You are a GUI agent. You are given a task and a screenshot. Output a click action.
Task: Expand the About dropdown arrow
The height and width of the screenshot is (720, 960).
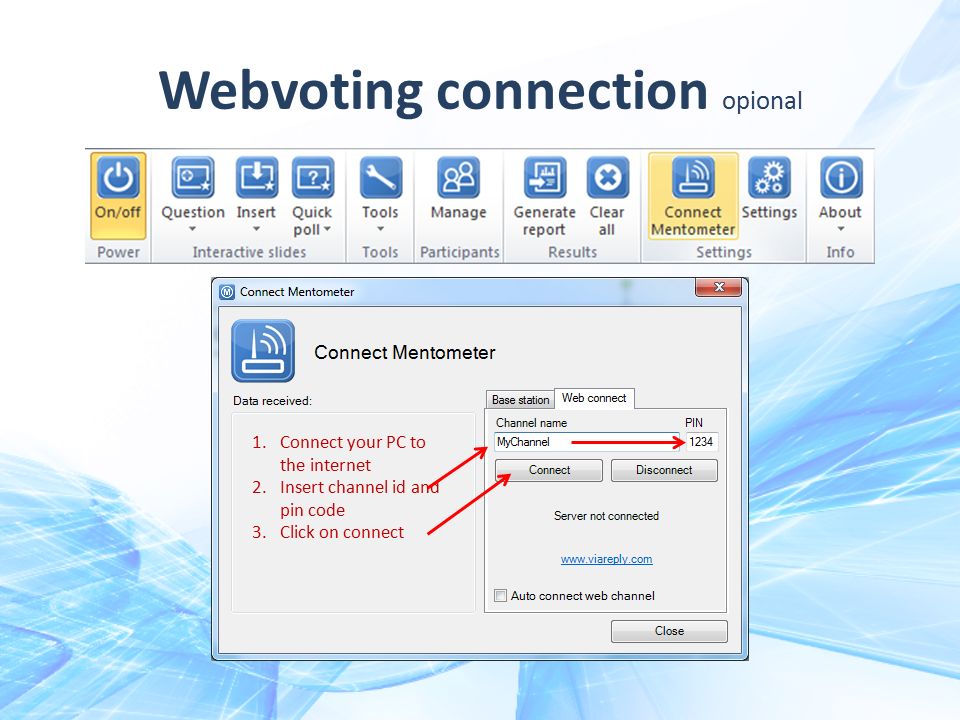tap(841, 229)
